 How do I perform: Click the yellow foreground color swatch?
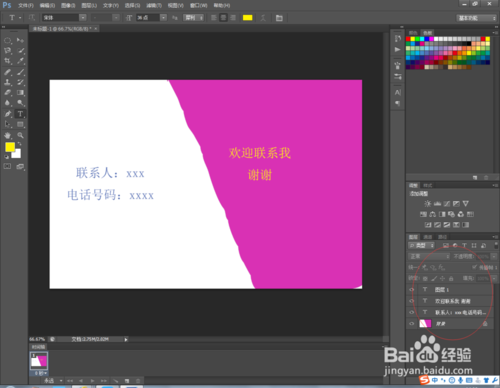click(x=10, y=147)
